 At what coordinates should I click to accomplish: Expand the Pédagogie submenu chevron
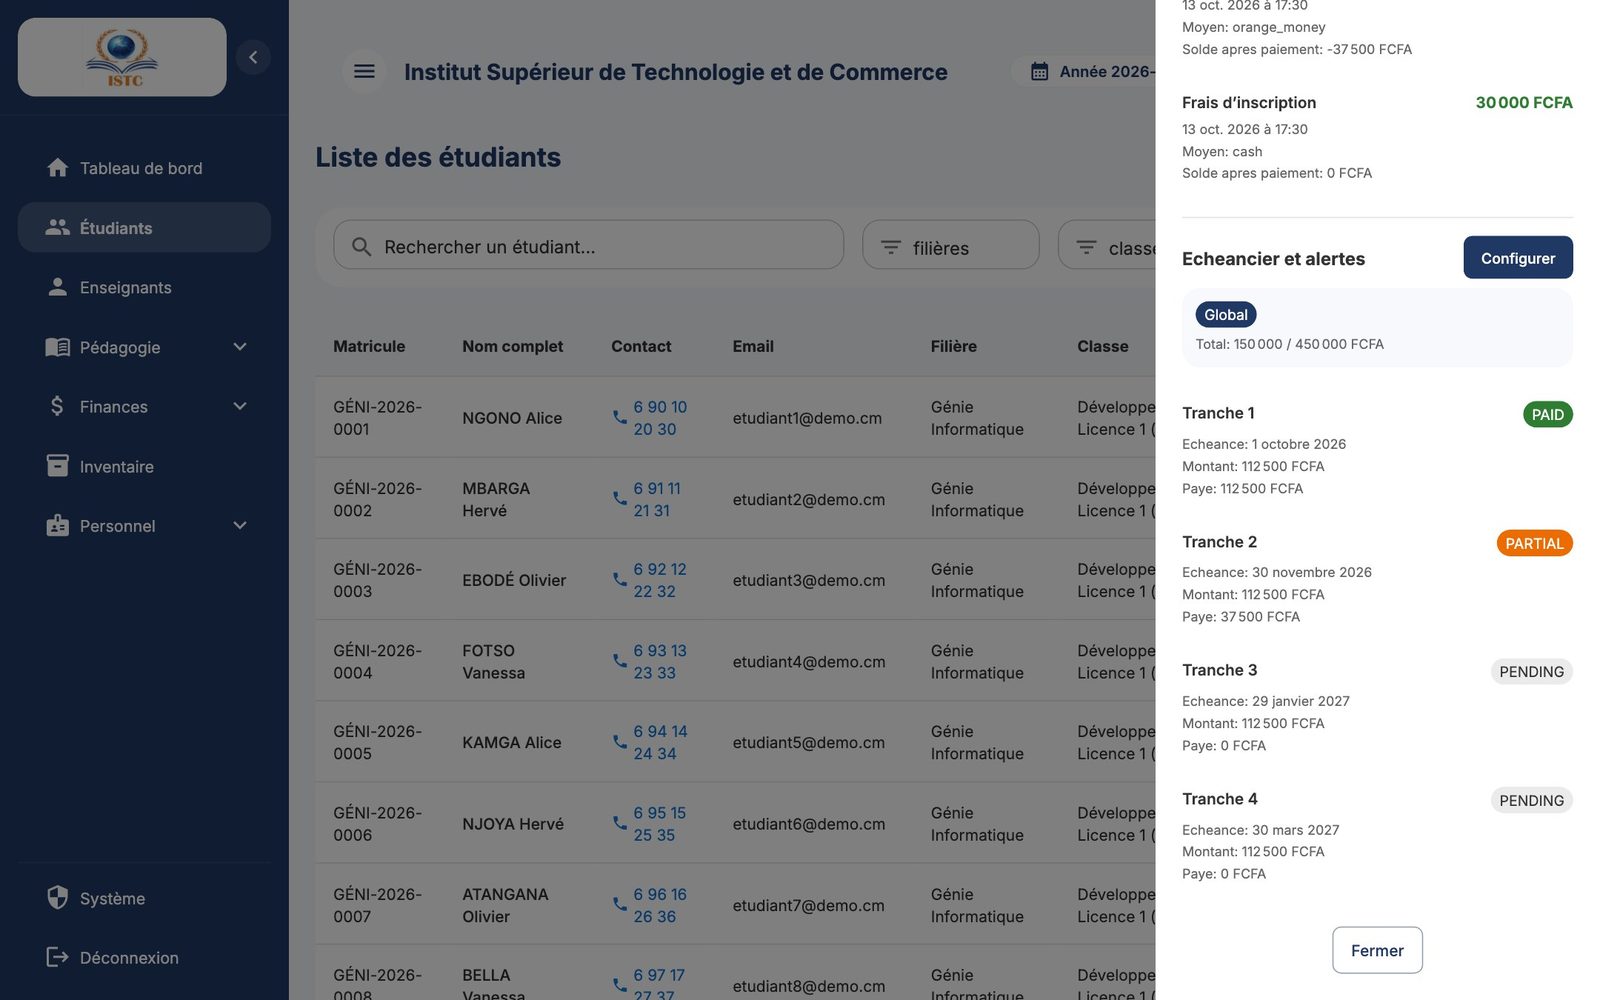pyautogui.click(x=240, y=347)
